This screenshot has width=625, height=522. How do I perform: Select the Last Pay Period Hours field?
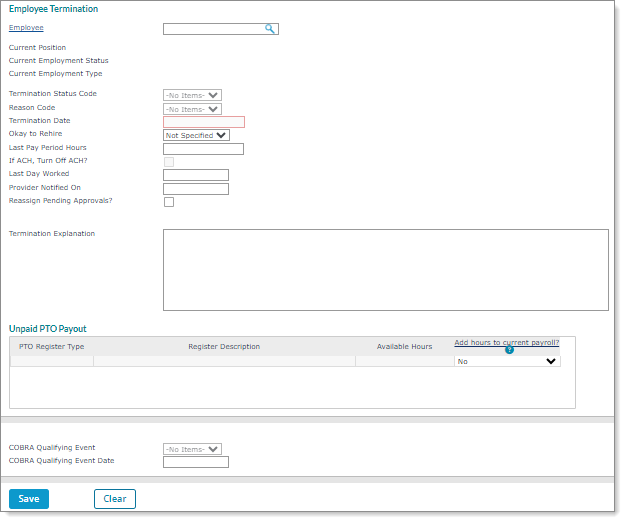pos(203,149)
